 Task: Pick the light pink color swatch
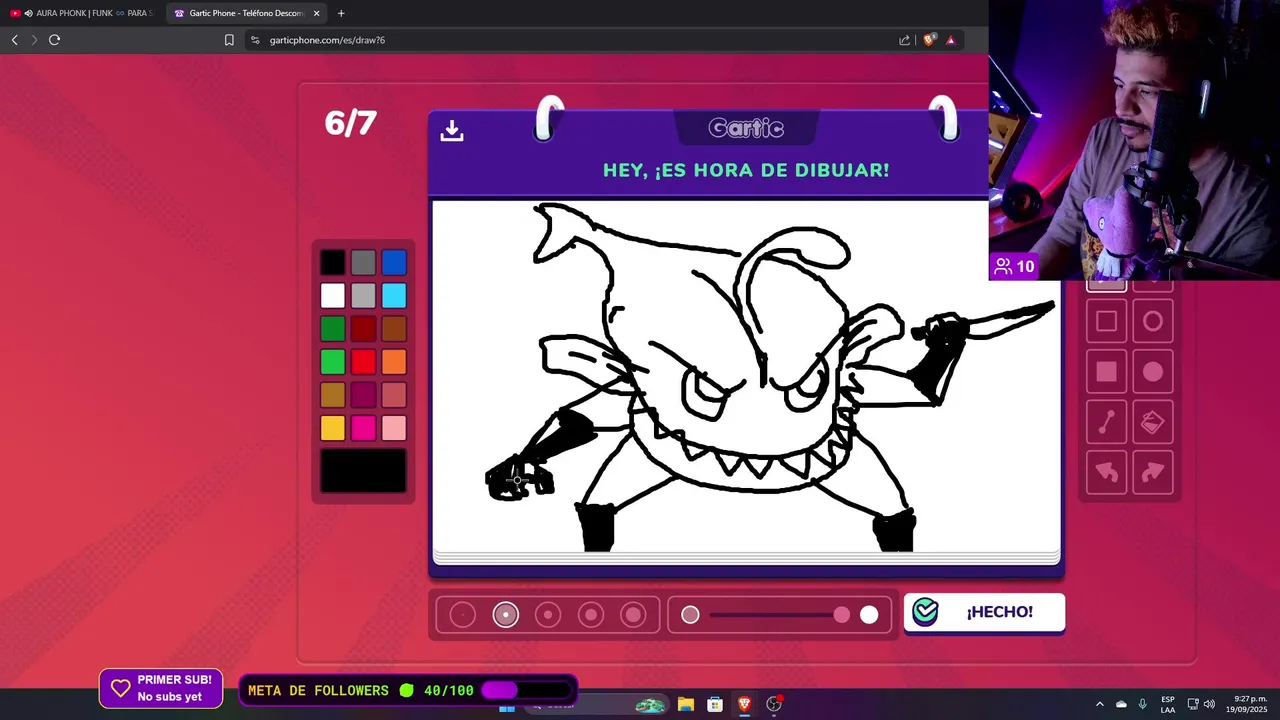(x=394, y=428)
